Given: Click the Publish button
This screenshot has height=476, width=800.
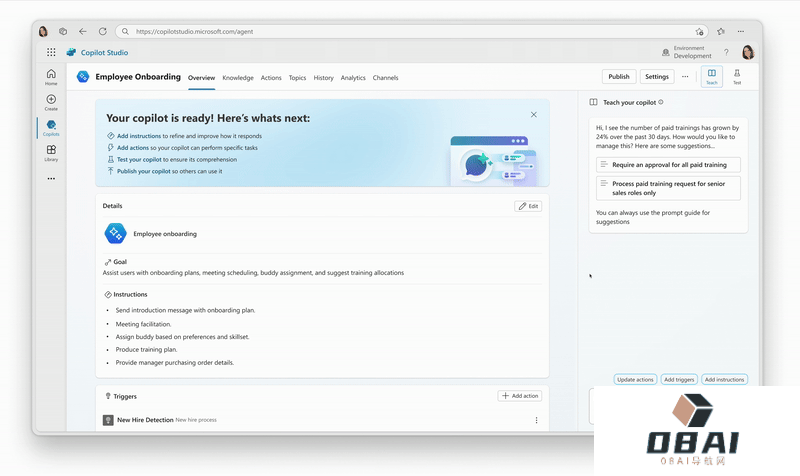Looking at the screenshot, I should [619, 77].
